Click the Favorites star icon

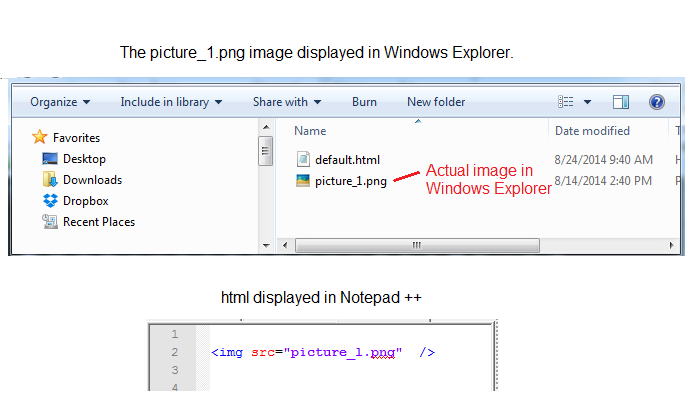point(40,137)
